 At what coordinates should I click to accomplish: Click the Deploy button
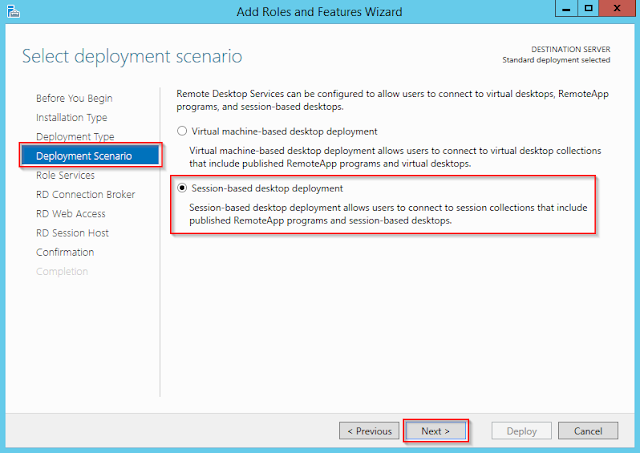(x=521, y=431)
